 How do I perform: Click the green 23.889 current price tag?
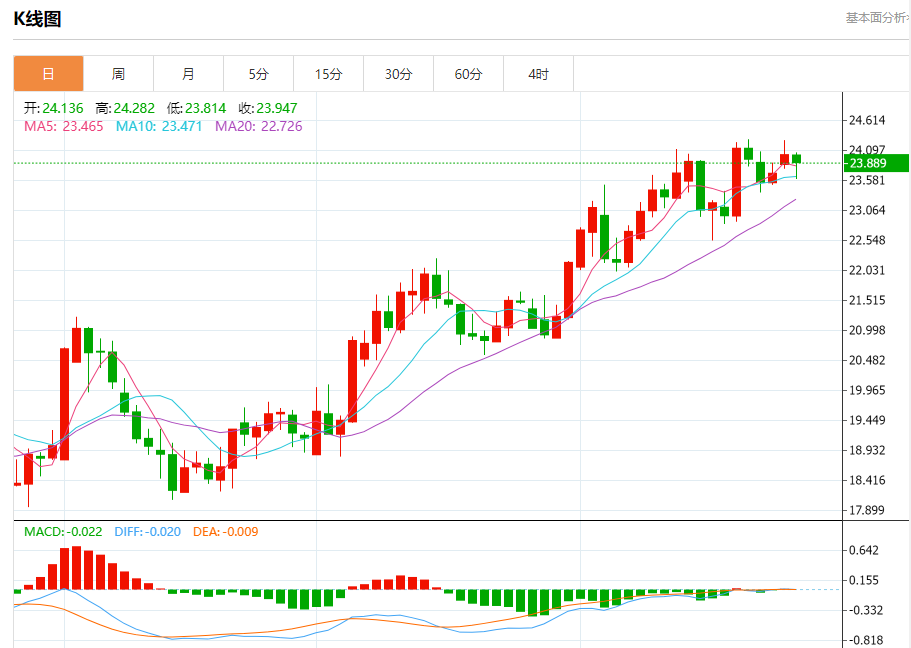[876, 163]
